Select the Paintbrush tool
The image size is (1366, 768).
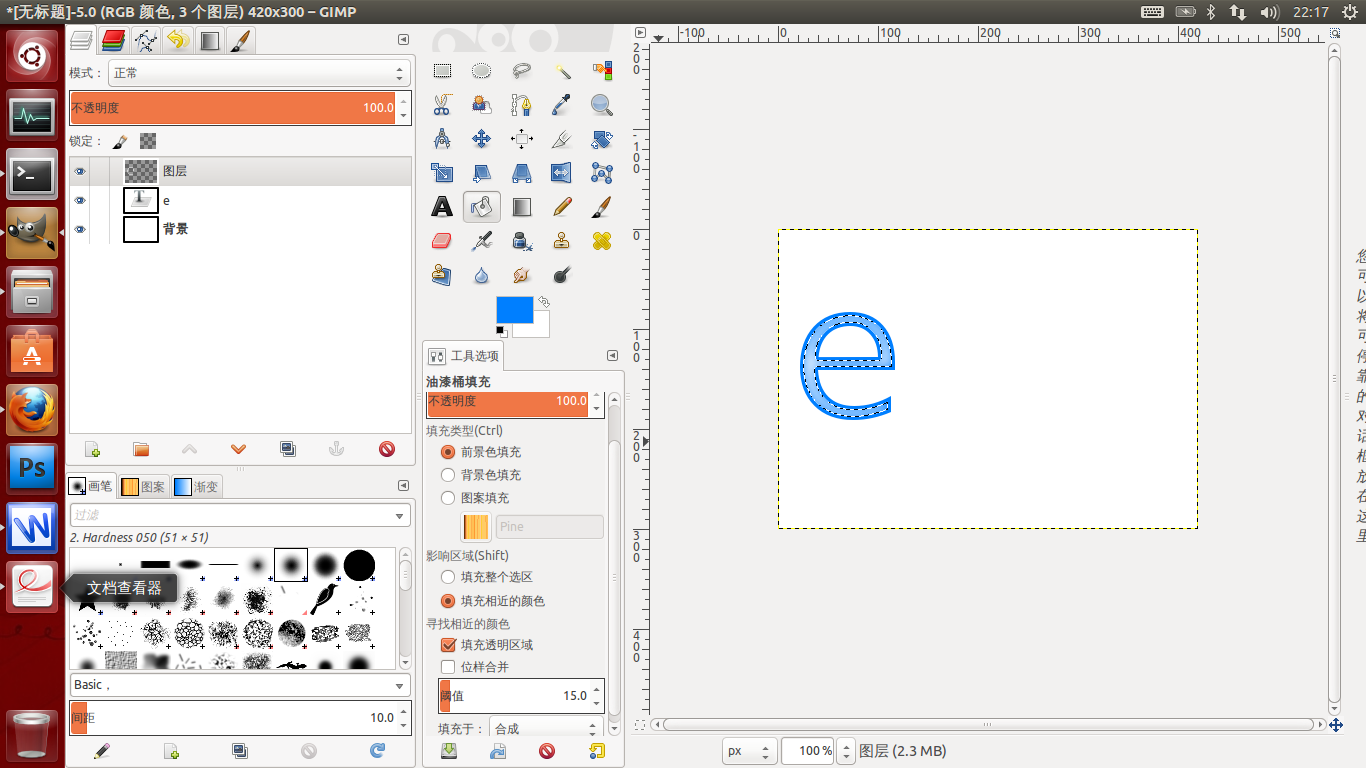point(601,207)
